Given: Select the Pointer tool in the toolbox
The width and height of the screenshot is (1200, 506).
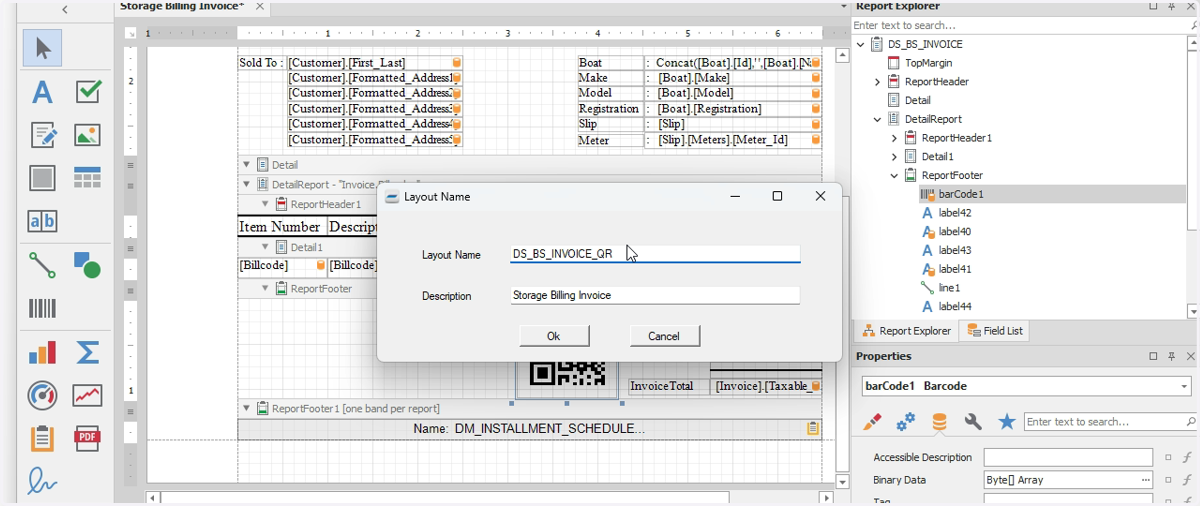Looking at the screenshot, I should click(42, 48).
